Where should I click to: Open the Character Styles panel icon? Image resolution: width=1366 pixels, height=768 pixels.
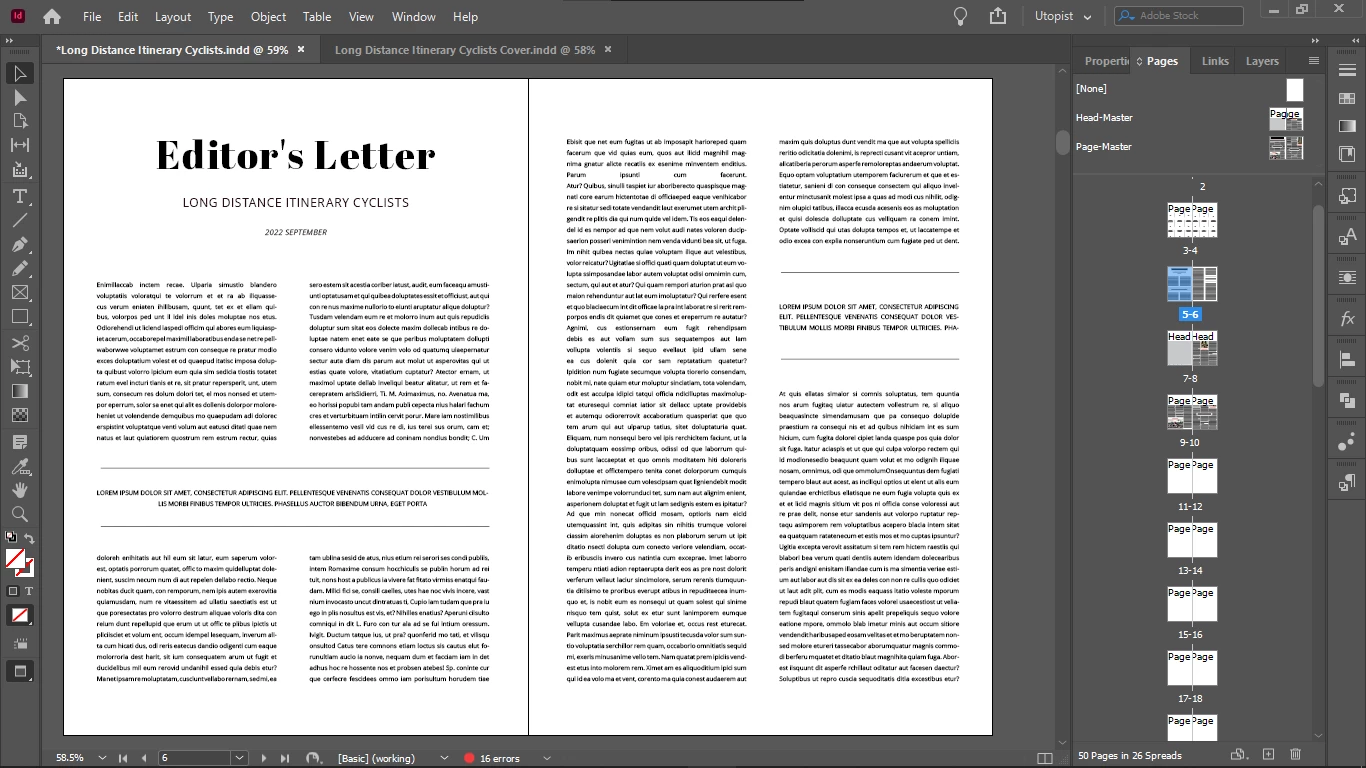point(1348,237)
